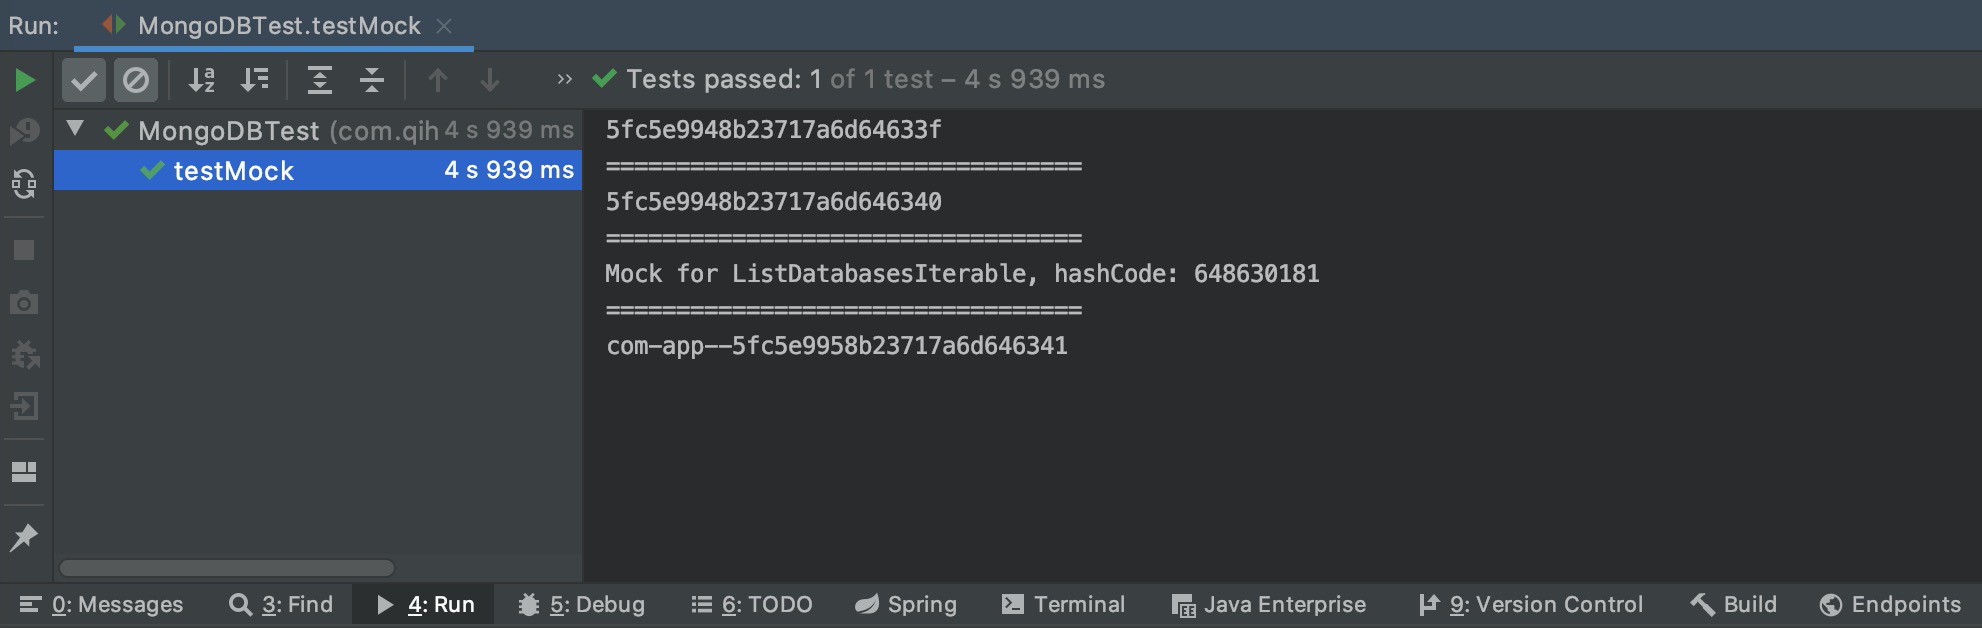Switch to the 5: Debug tool window
This screenshot has height=628, width=1982.
[581, 604]
